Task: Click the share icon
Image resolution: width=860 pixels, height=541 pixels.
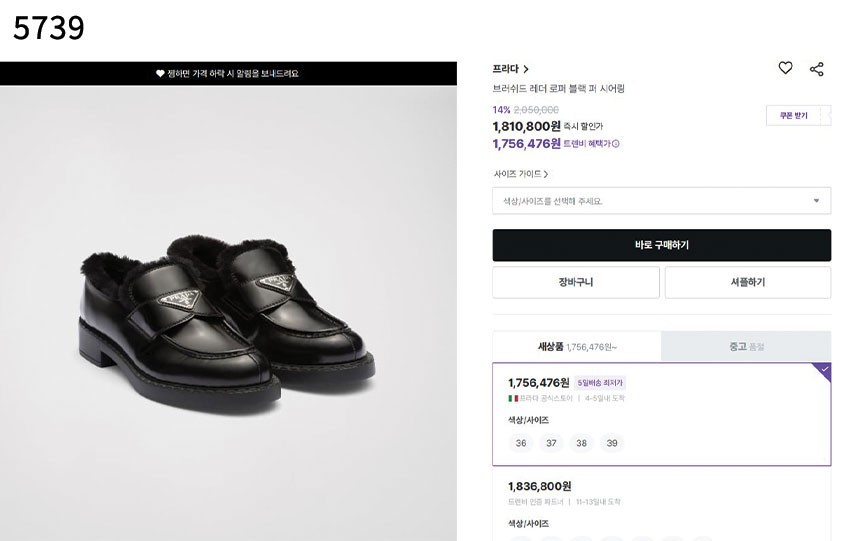Action: pyautogui.click(x=817, y=69)
